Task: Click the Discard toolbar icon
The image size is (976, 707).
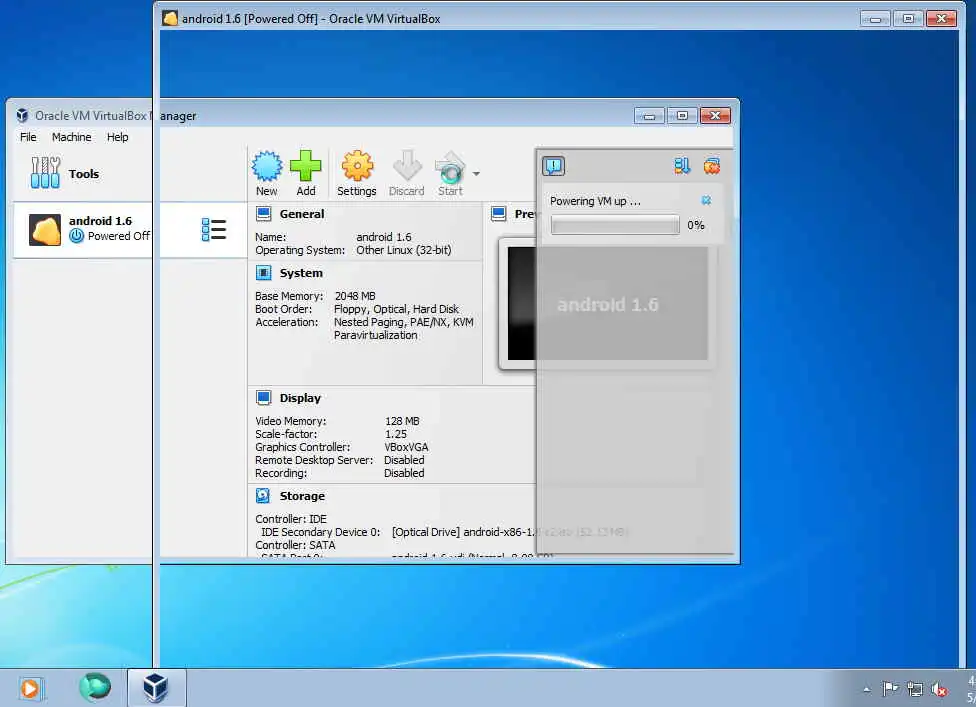Action: point(407,166)
